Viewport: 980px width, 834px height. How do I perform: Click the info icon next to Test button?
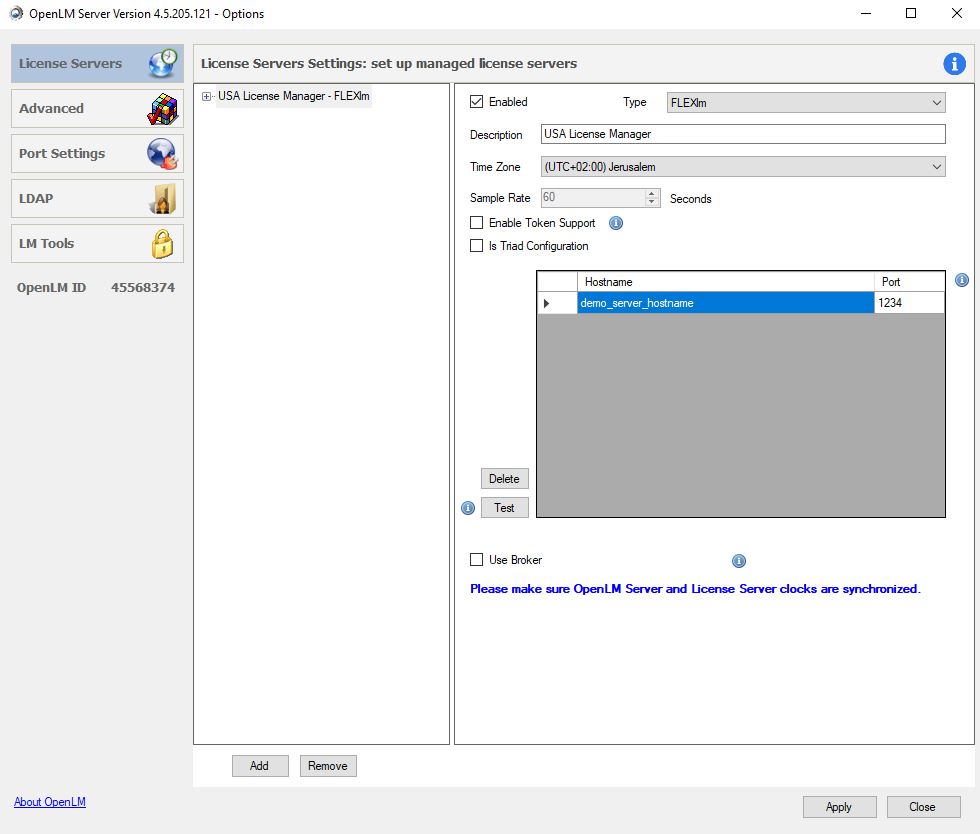click(x=468, y=508)
